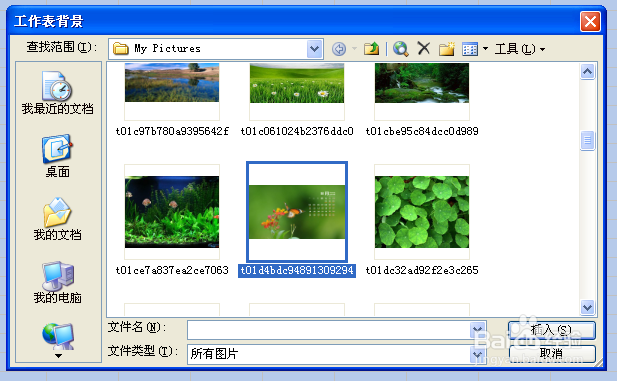Image resolution: width=617 pixels, height=381 pixels.
Task: Select the lake landscape thumbnail
Action: (172, 83)
